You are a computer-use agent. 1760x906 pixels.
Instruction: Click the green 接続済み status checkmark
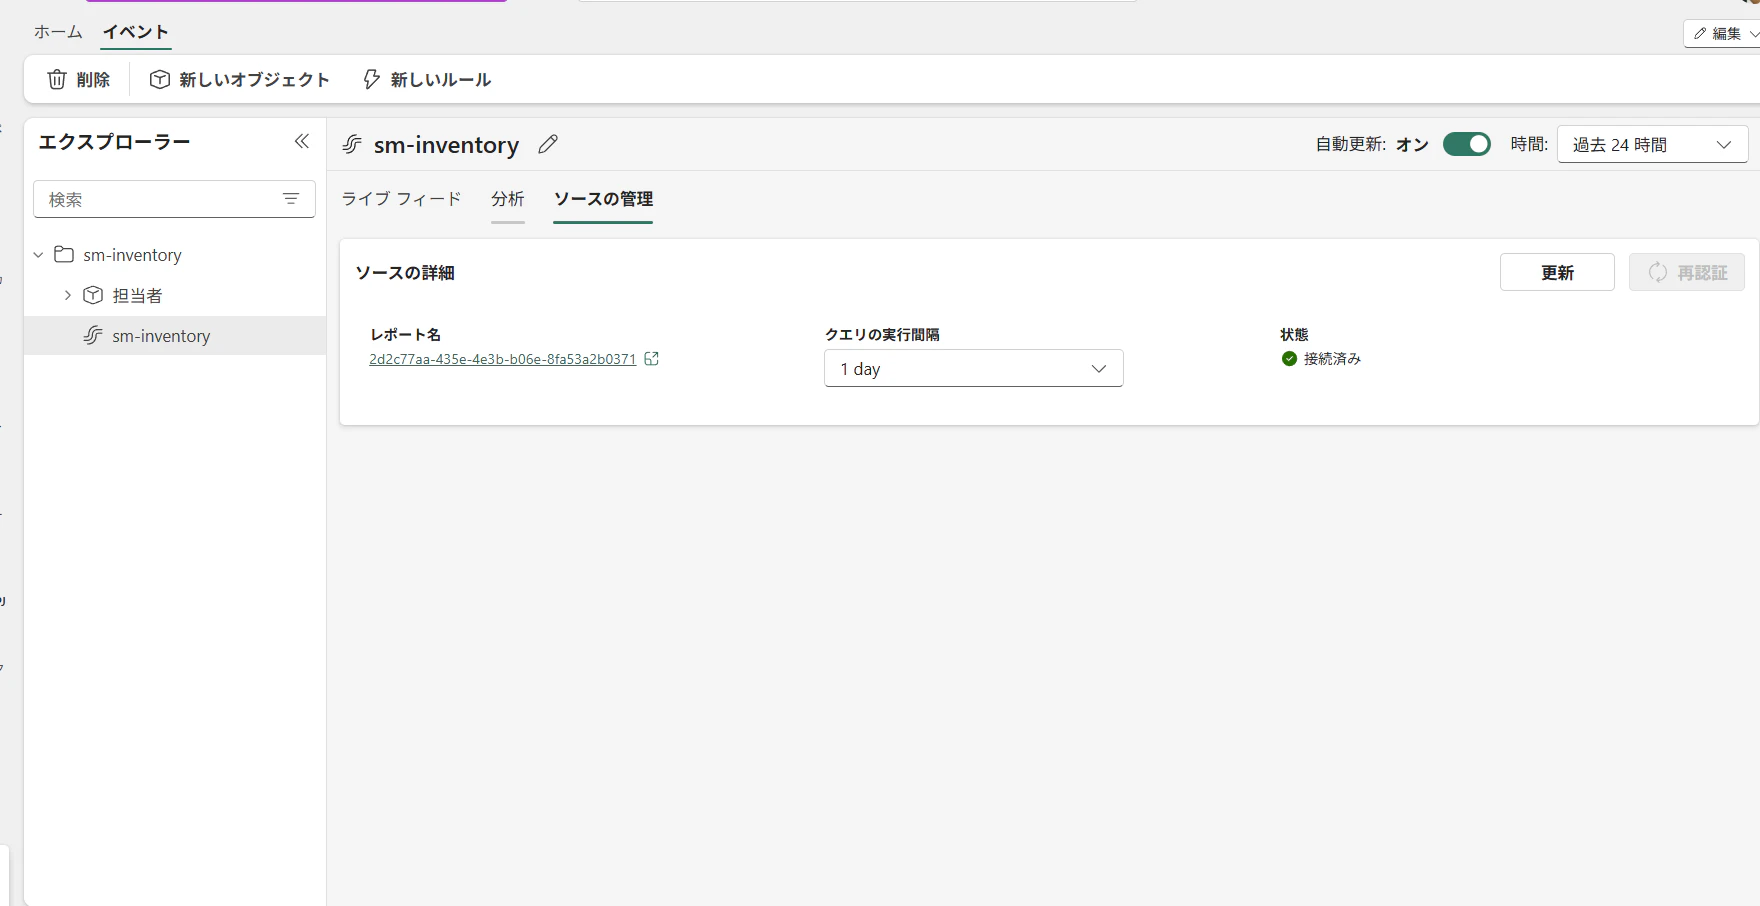1289,359
